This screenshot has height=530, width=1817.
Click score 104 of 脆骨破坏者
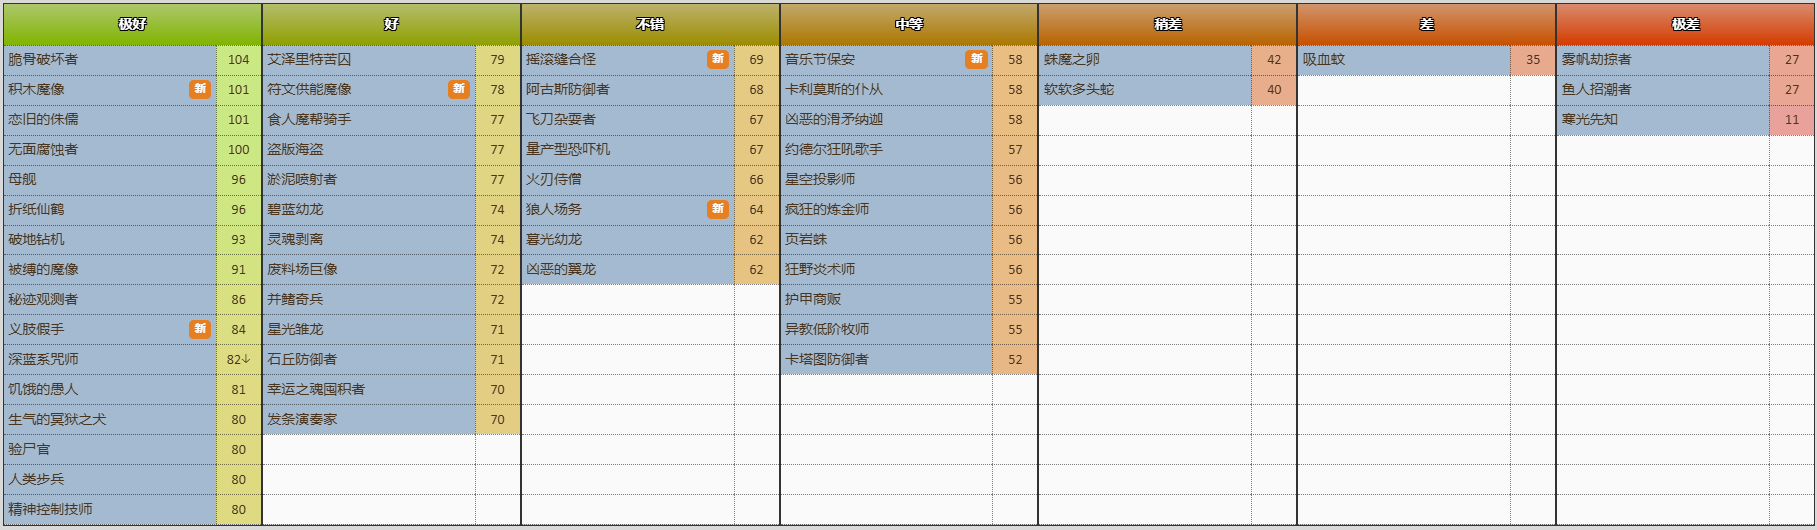coord(238,59)
